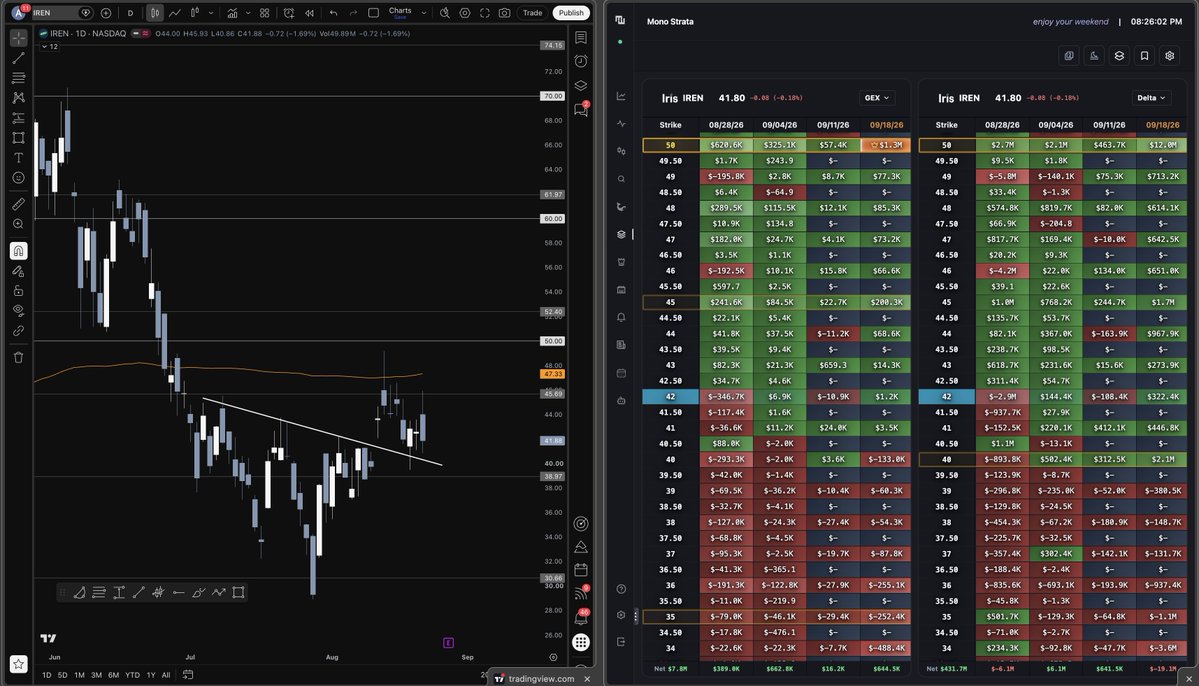The width and height of the screenshot is (1199, 686).
Task: Select the 1M time range
Action: click(80, 675)
